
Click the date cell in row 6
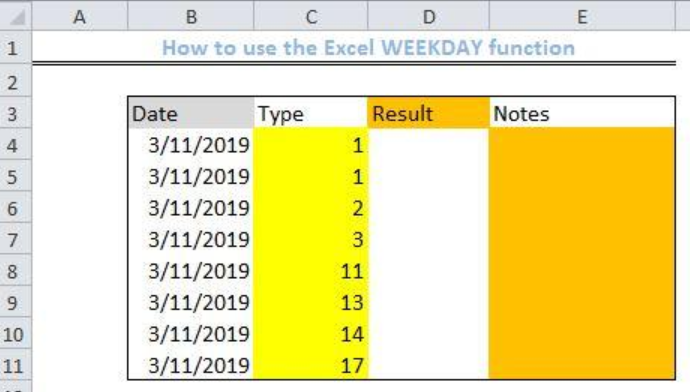[x=191, y=208]
